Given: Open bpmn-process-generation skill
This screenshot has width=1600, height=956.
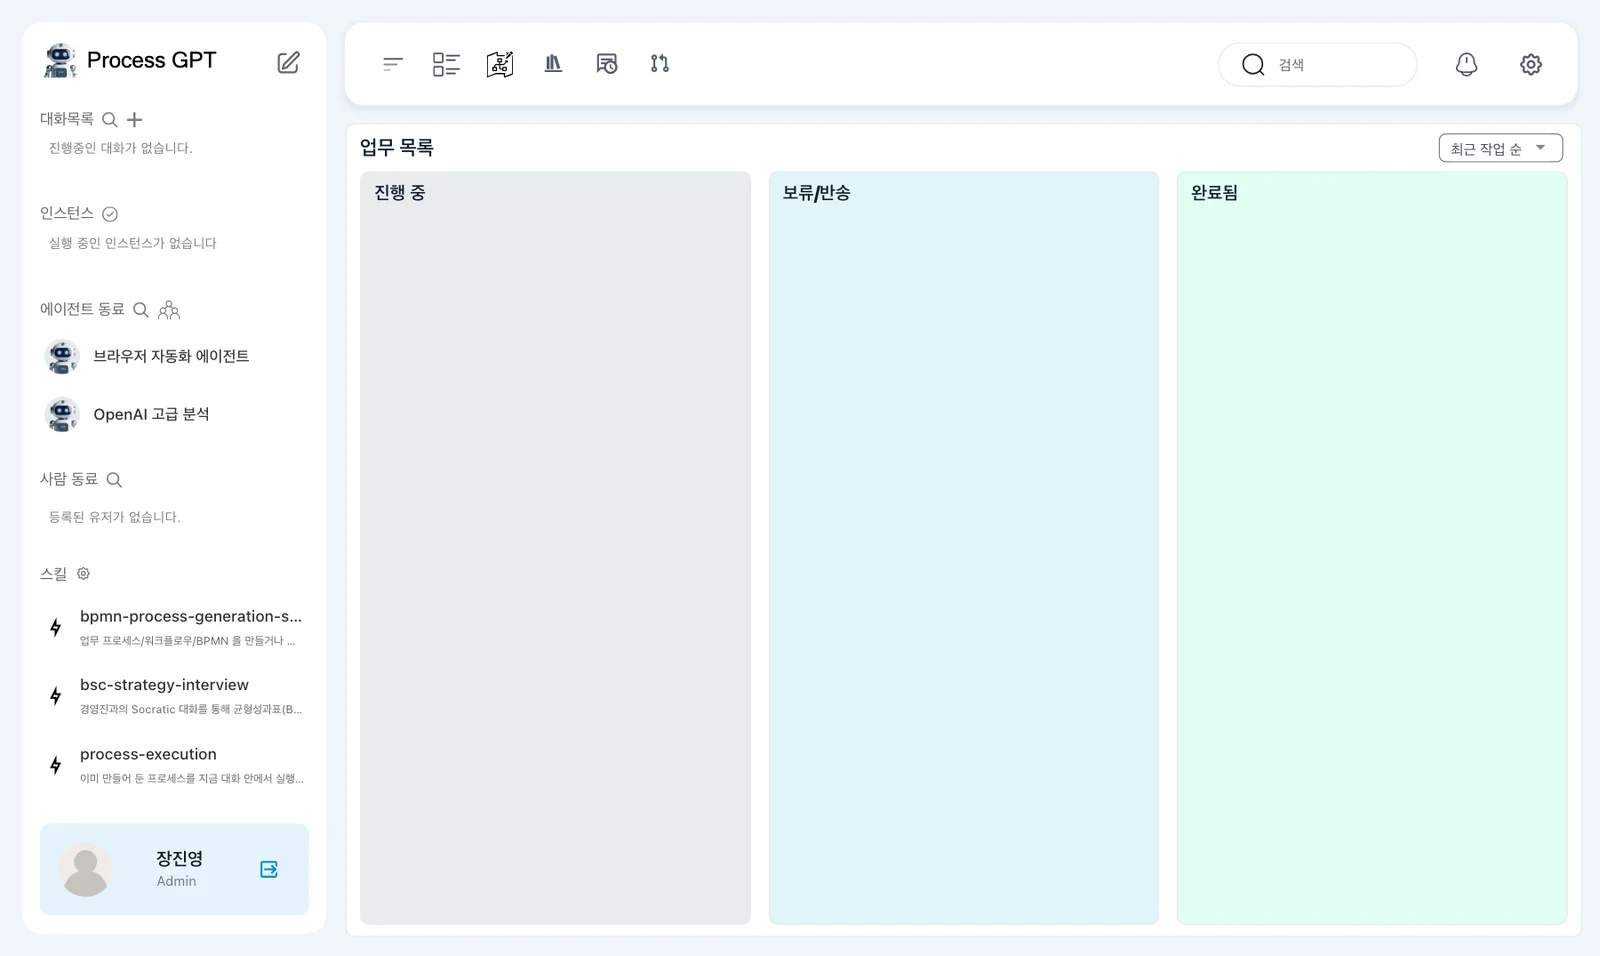Looking at the screenshot, I should 174,627.
